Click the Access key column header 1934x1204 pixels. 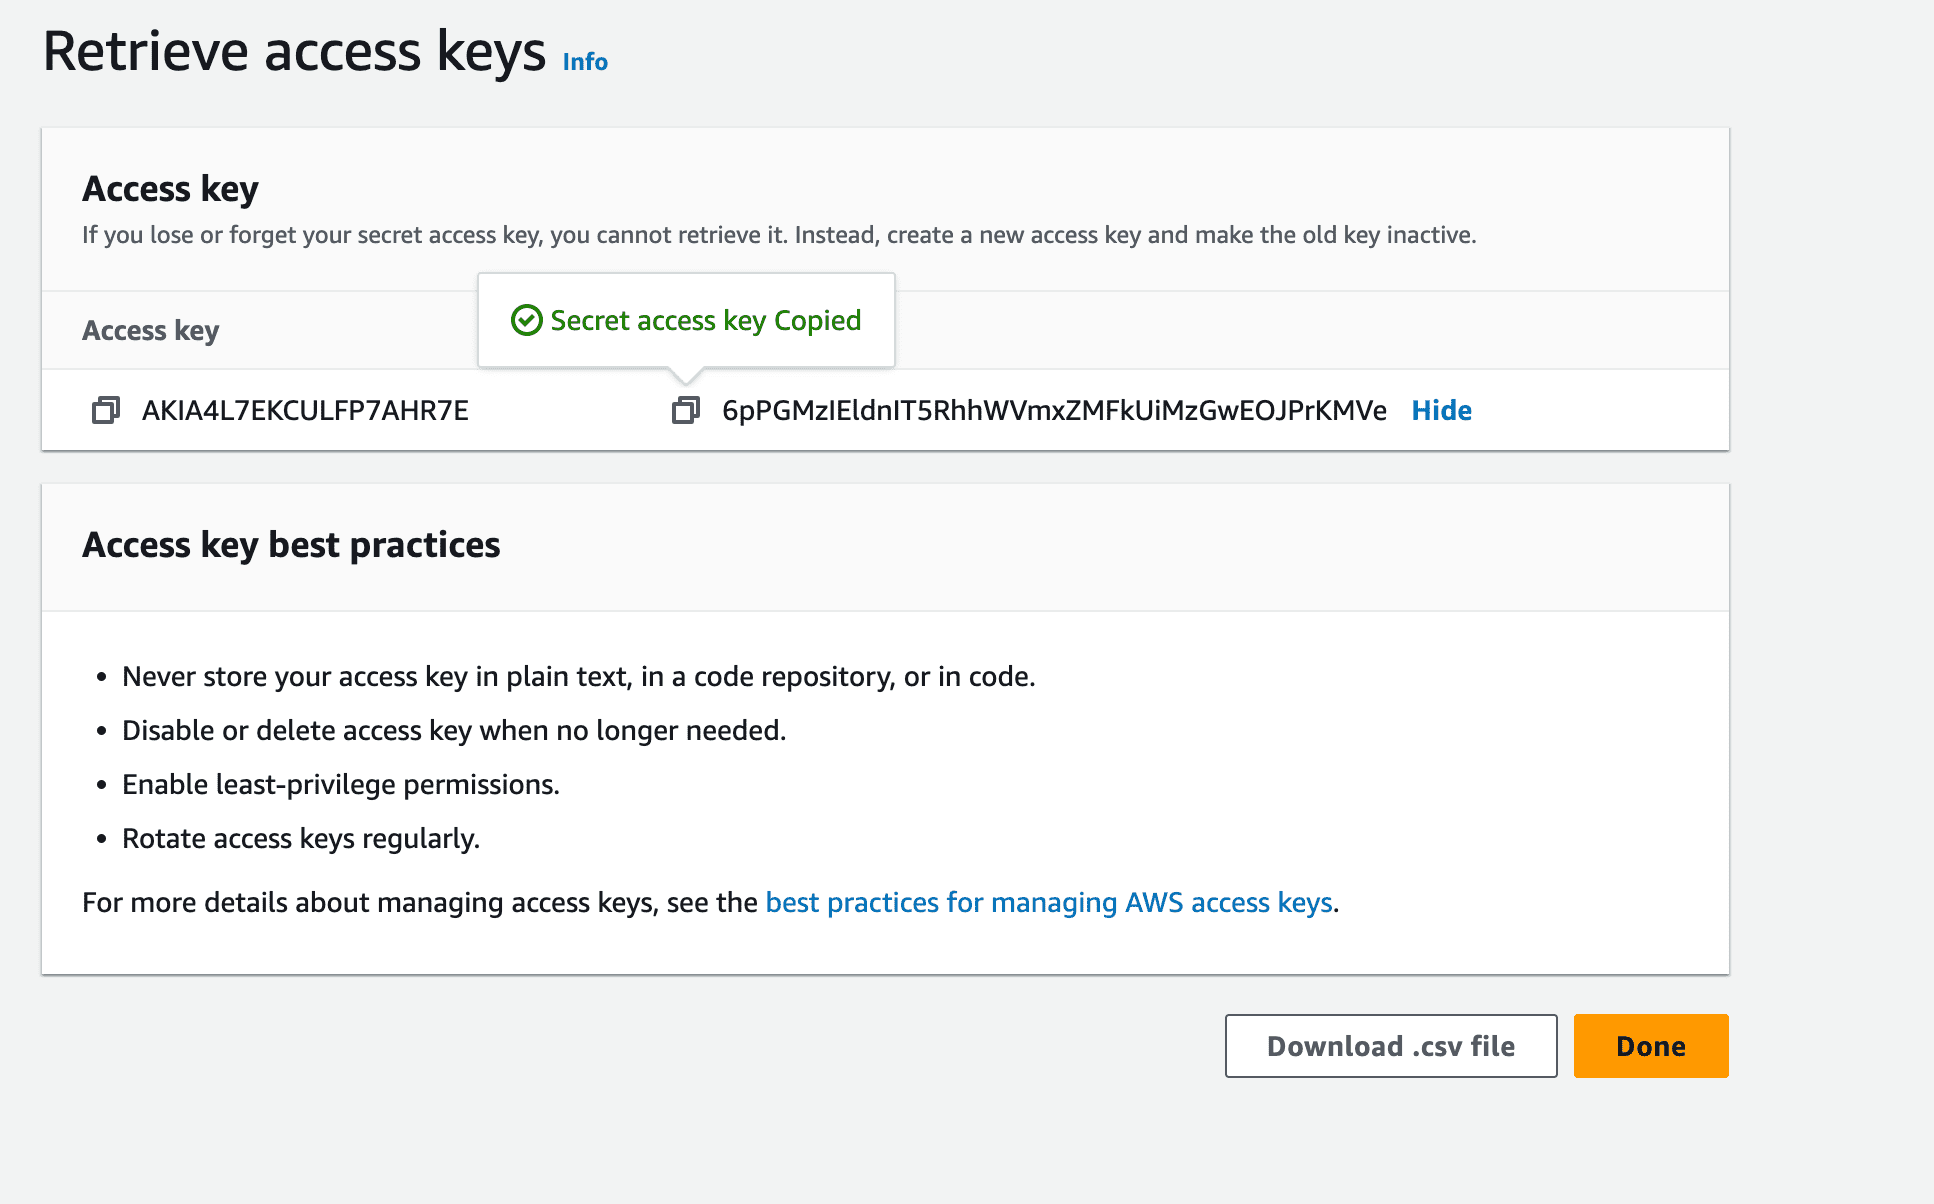coord(150,330)
